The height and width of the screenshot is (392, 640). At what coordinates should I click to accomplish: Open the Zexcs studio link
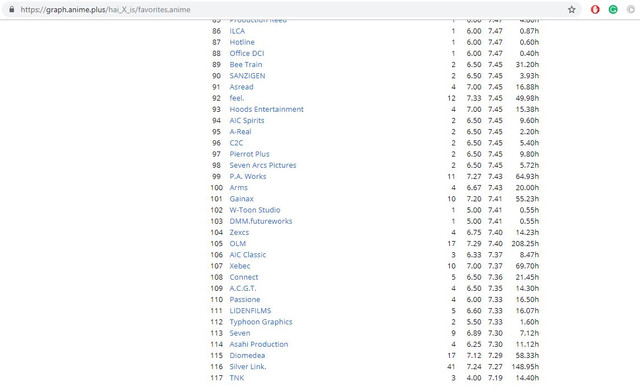point(239,232)
